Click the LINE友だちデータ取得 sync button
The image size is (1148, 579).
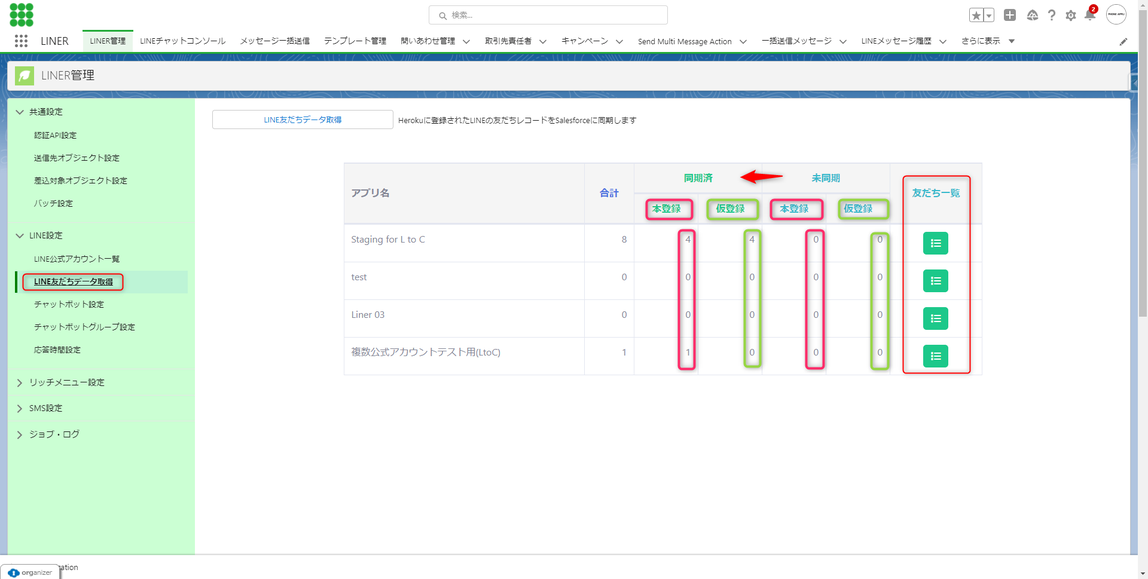pyautogui.click(x=302, y=119)
